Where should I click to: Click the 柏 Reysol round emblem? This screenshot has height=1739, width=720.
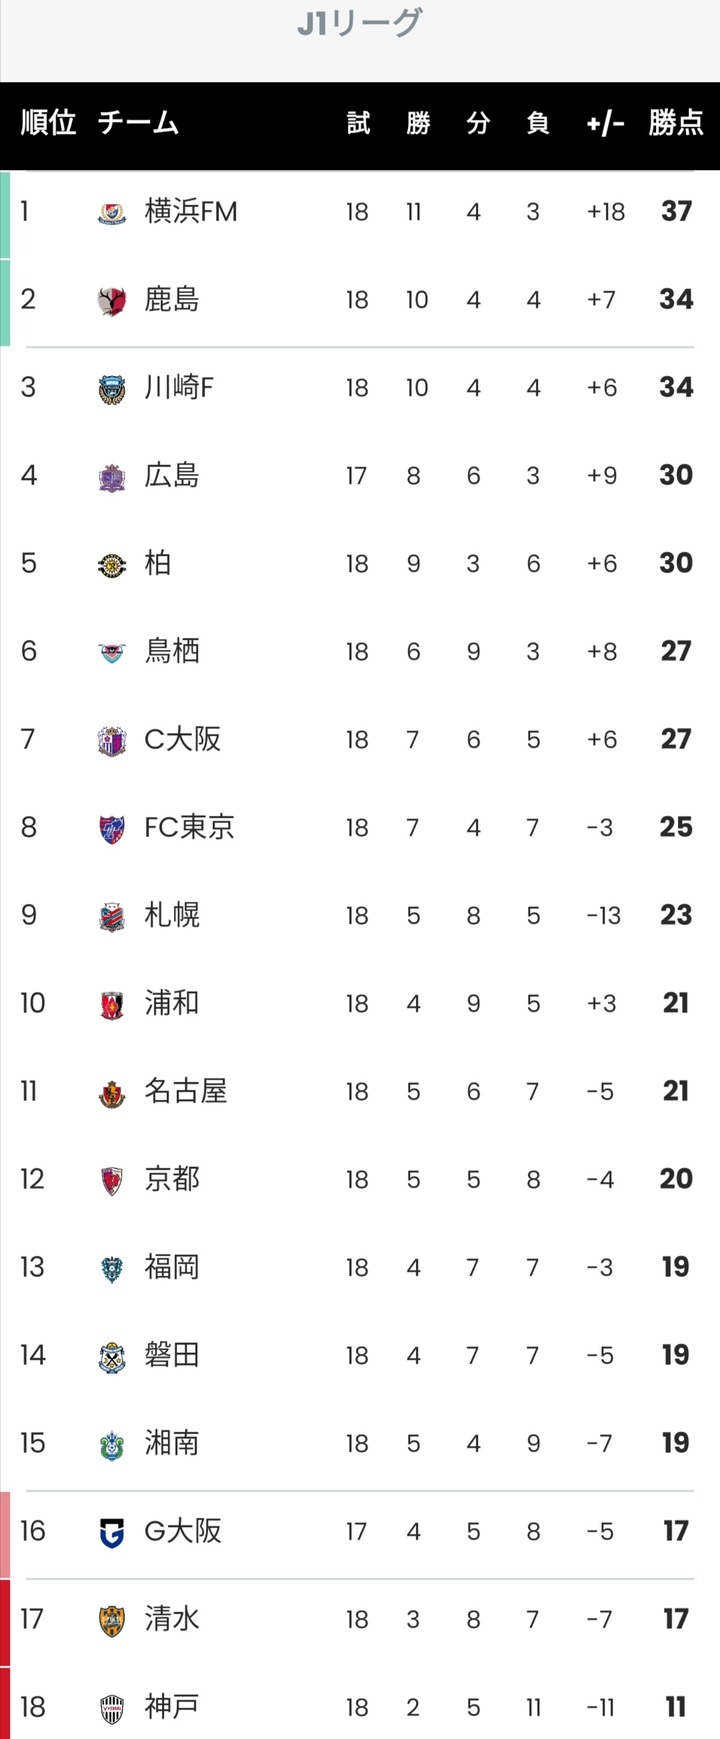(x=112, y=564)
